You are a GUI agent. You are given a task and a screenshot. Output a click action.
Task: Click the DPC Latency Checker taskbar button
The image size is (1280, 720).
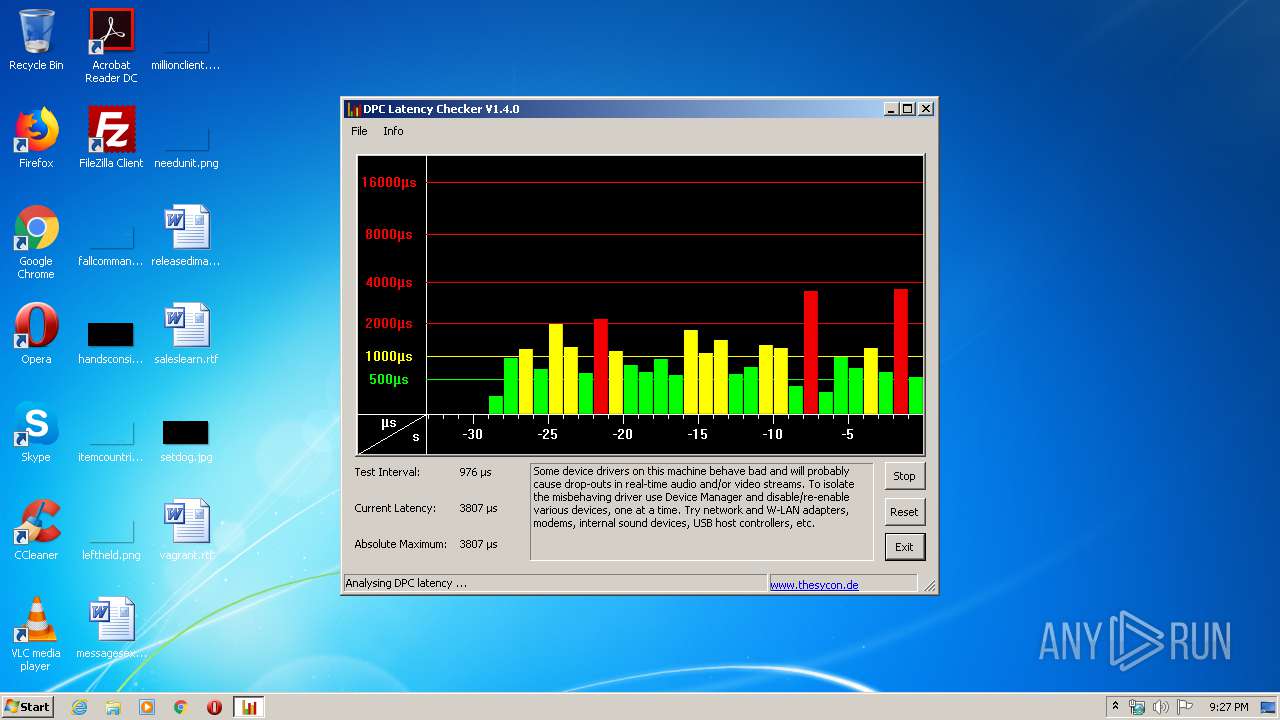[249, 707]
